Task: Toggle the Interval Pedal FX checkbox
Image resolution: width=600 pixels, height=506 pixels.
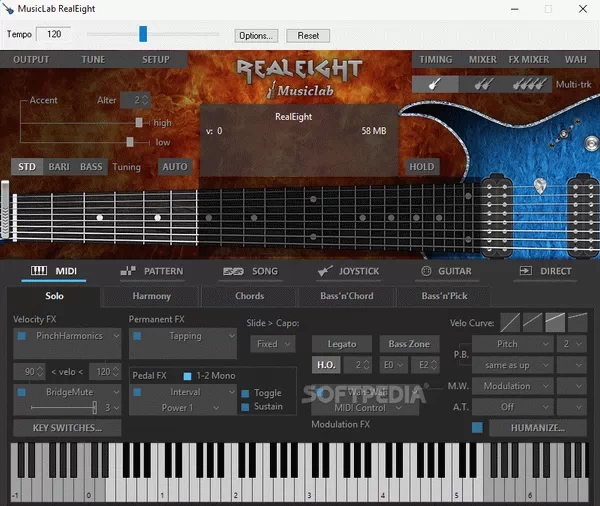Action: click(x=137, y=392)
